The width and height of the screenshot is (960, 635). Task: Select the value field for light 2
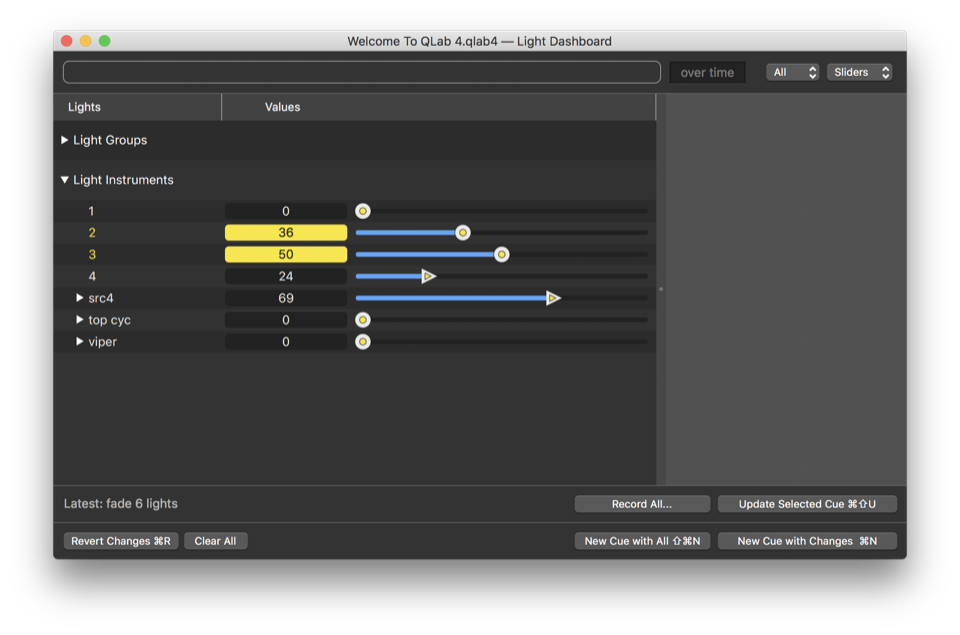[286, 233]
